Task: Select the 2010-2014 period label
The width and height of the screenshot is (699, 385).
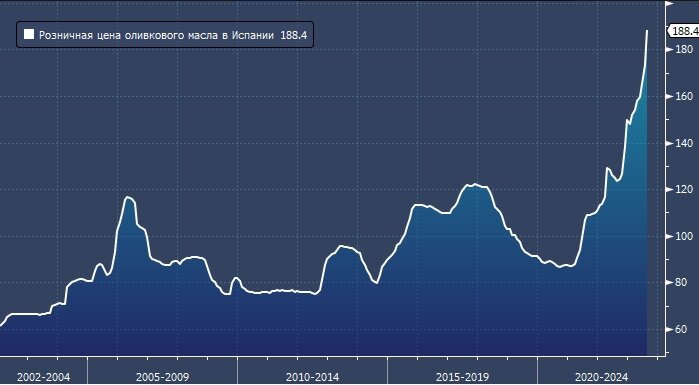Action: [312, 377]
